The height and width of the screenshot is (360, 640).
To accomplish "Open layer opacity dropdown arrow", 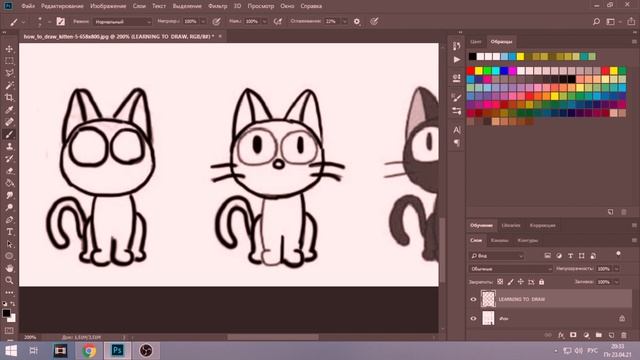I will tap(616, 269).
